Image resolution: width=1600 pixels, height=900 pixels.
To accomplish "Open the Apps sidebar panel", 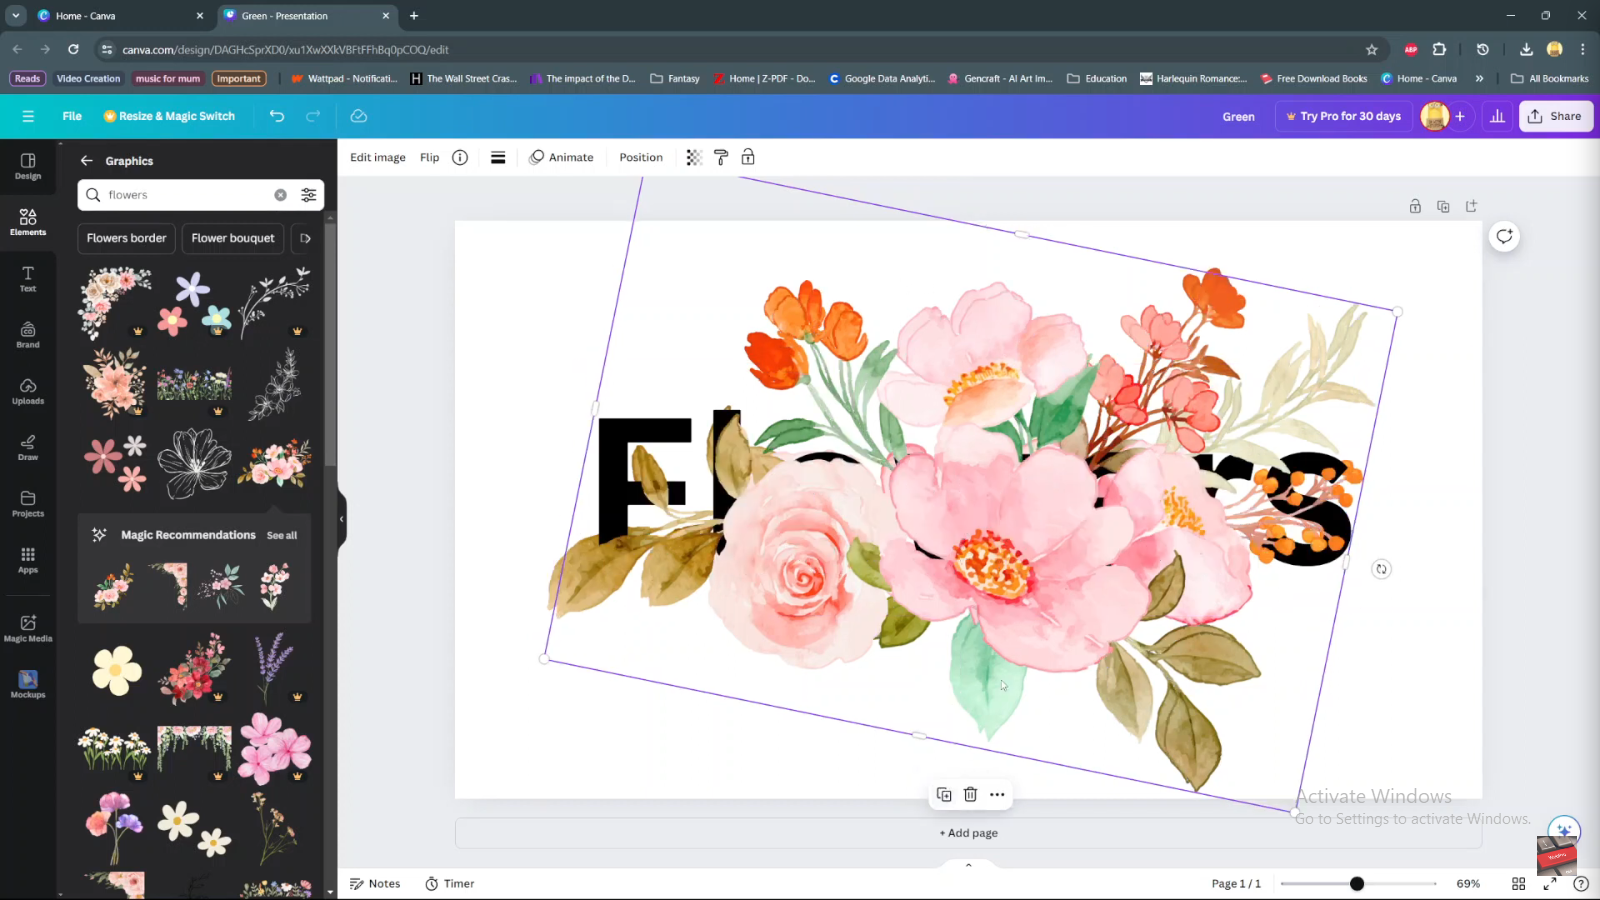I will [x=28, y=560].
